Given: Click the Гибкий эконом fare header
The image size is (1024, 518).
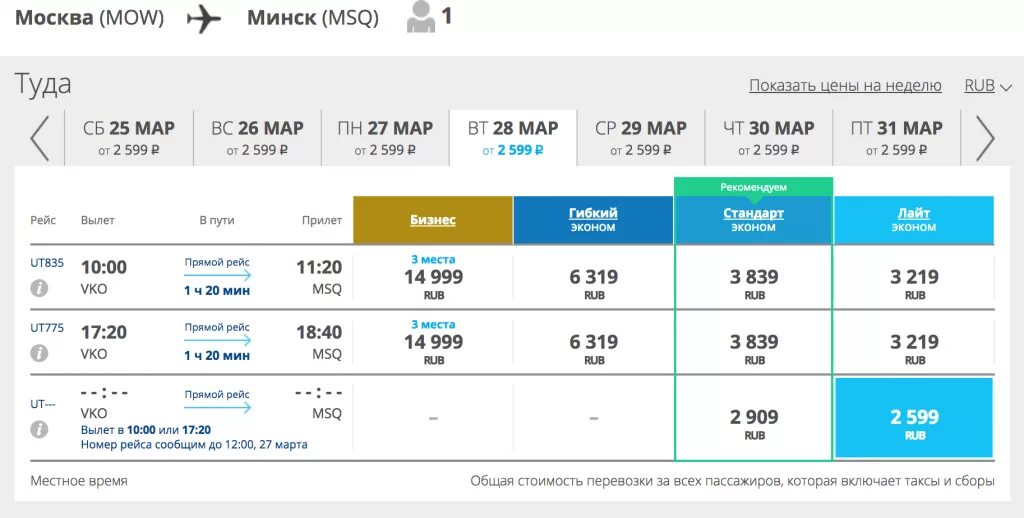Looking at the screenshot, I should click(x=593, y=220).
